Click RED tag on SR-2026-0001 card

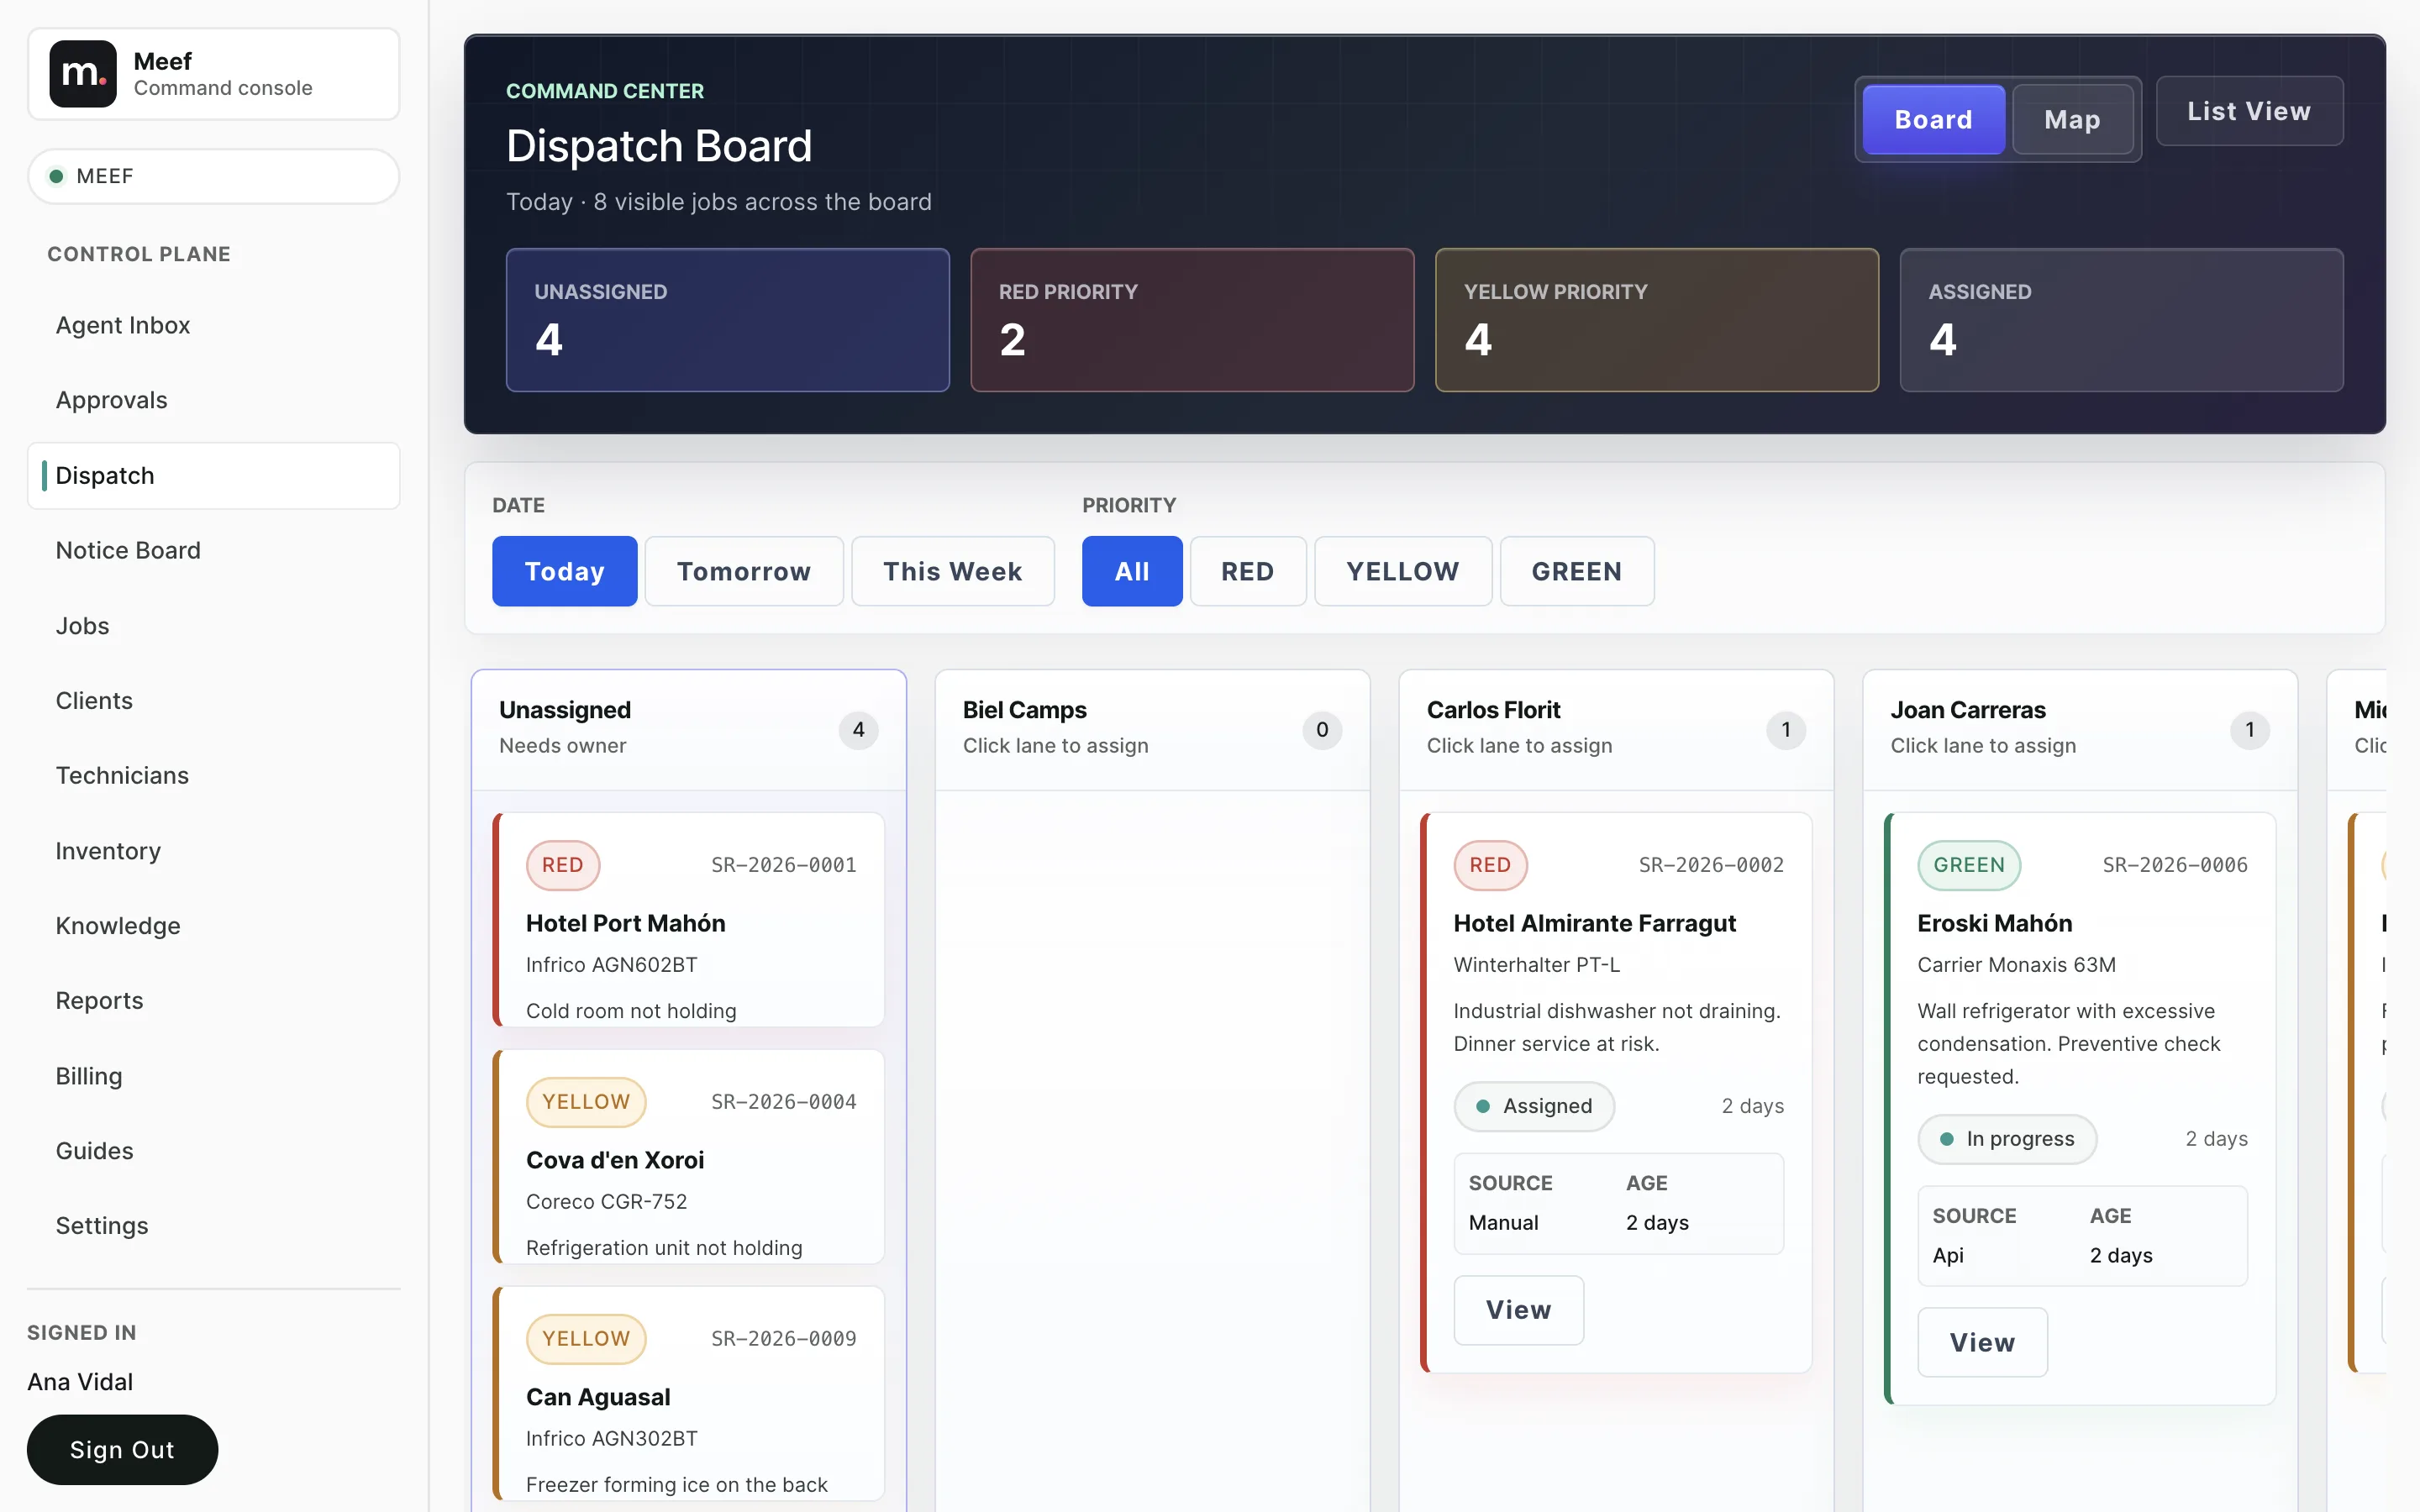click(x=563, y=865)
